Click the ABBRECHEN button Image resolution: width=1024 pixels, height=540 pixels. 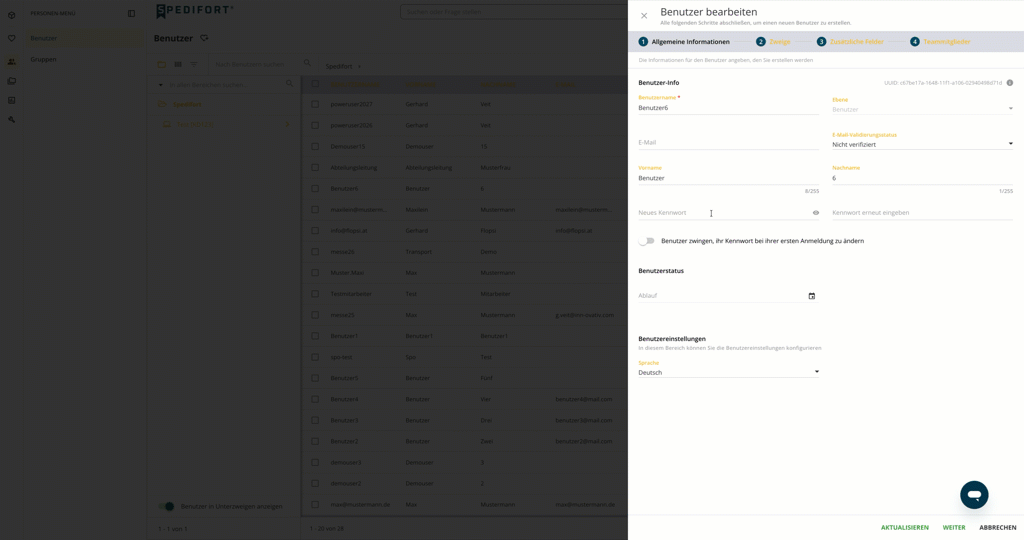coord(997,528)
